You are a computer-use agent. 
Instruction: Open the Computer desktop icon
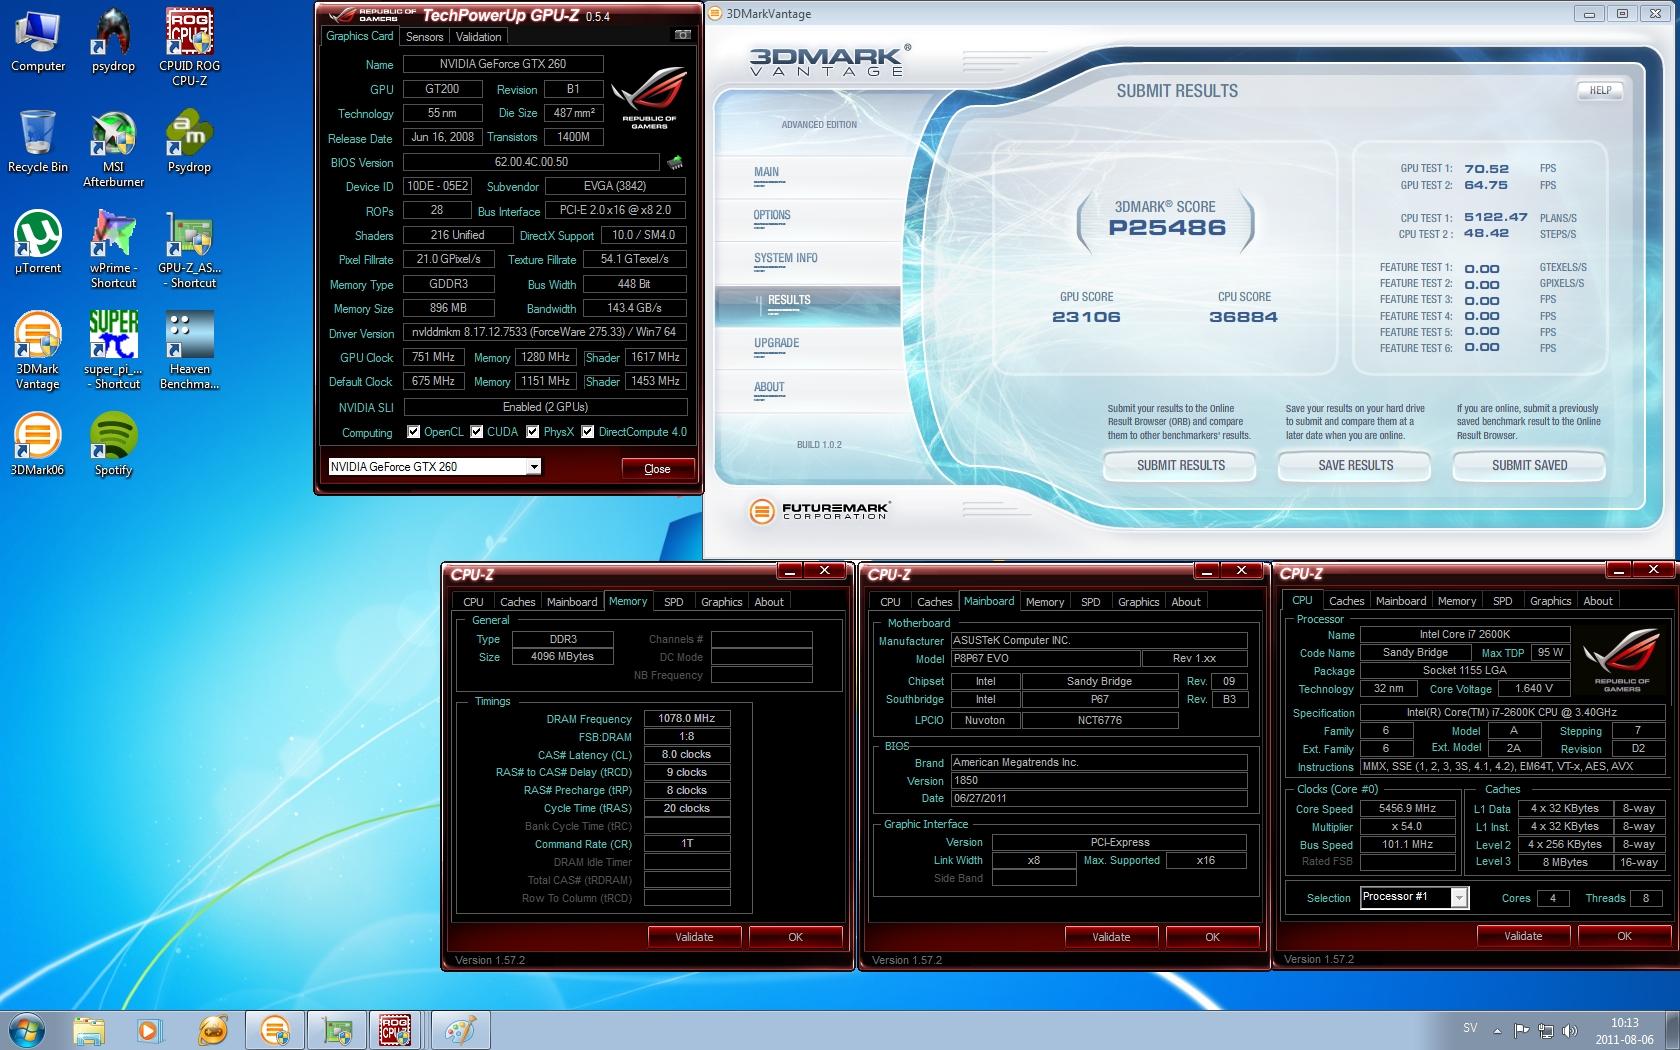click(x=38, y=40)
